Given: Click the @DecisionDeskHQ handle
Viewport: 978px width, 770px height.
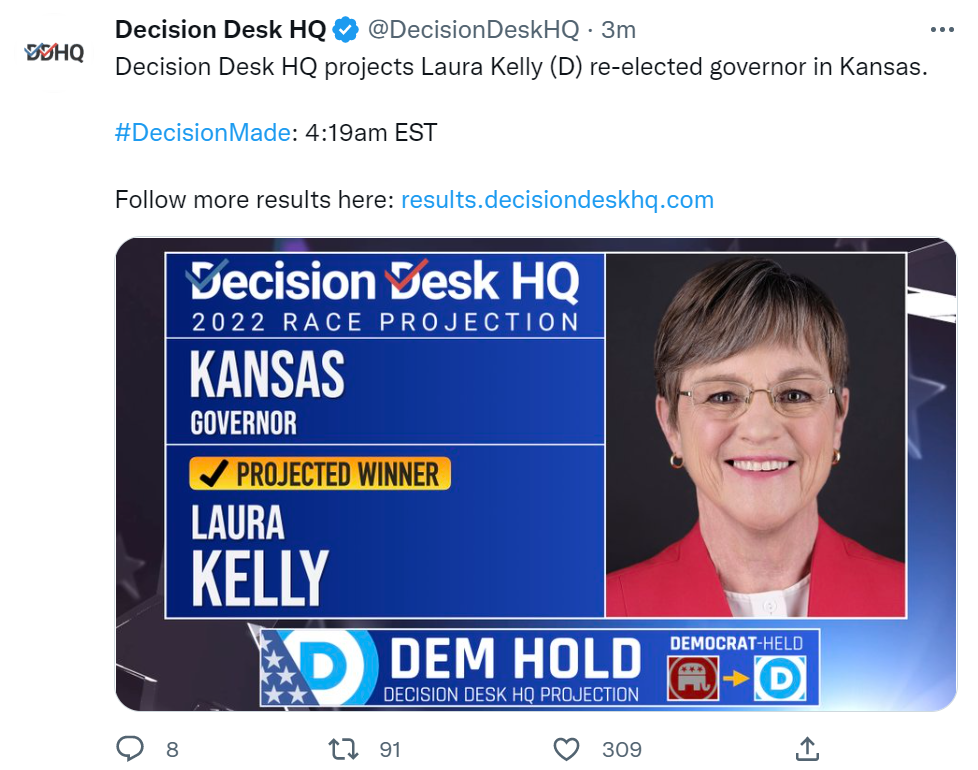Looking at the screenshot, I should click(x=473, y=29).
